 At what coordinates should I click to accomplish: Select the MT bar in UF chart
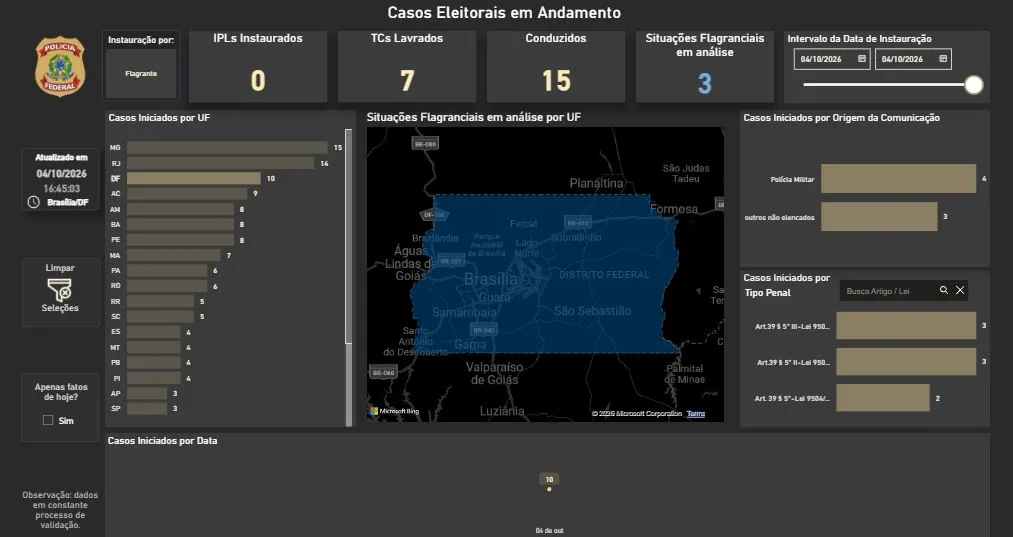pyautogui.click(x=154, y=347)
